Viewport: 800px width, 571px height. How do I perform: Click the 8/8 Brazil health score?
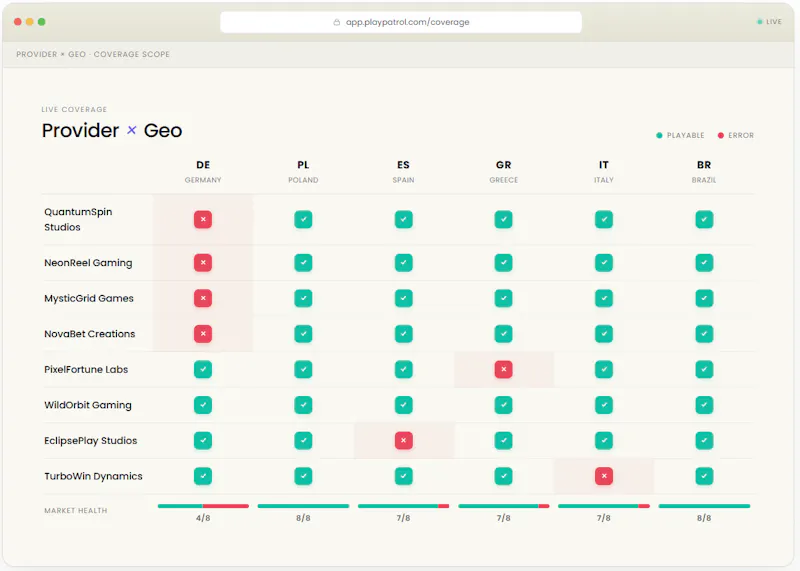[704, 518]
